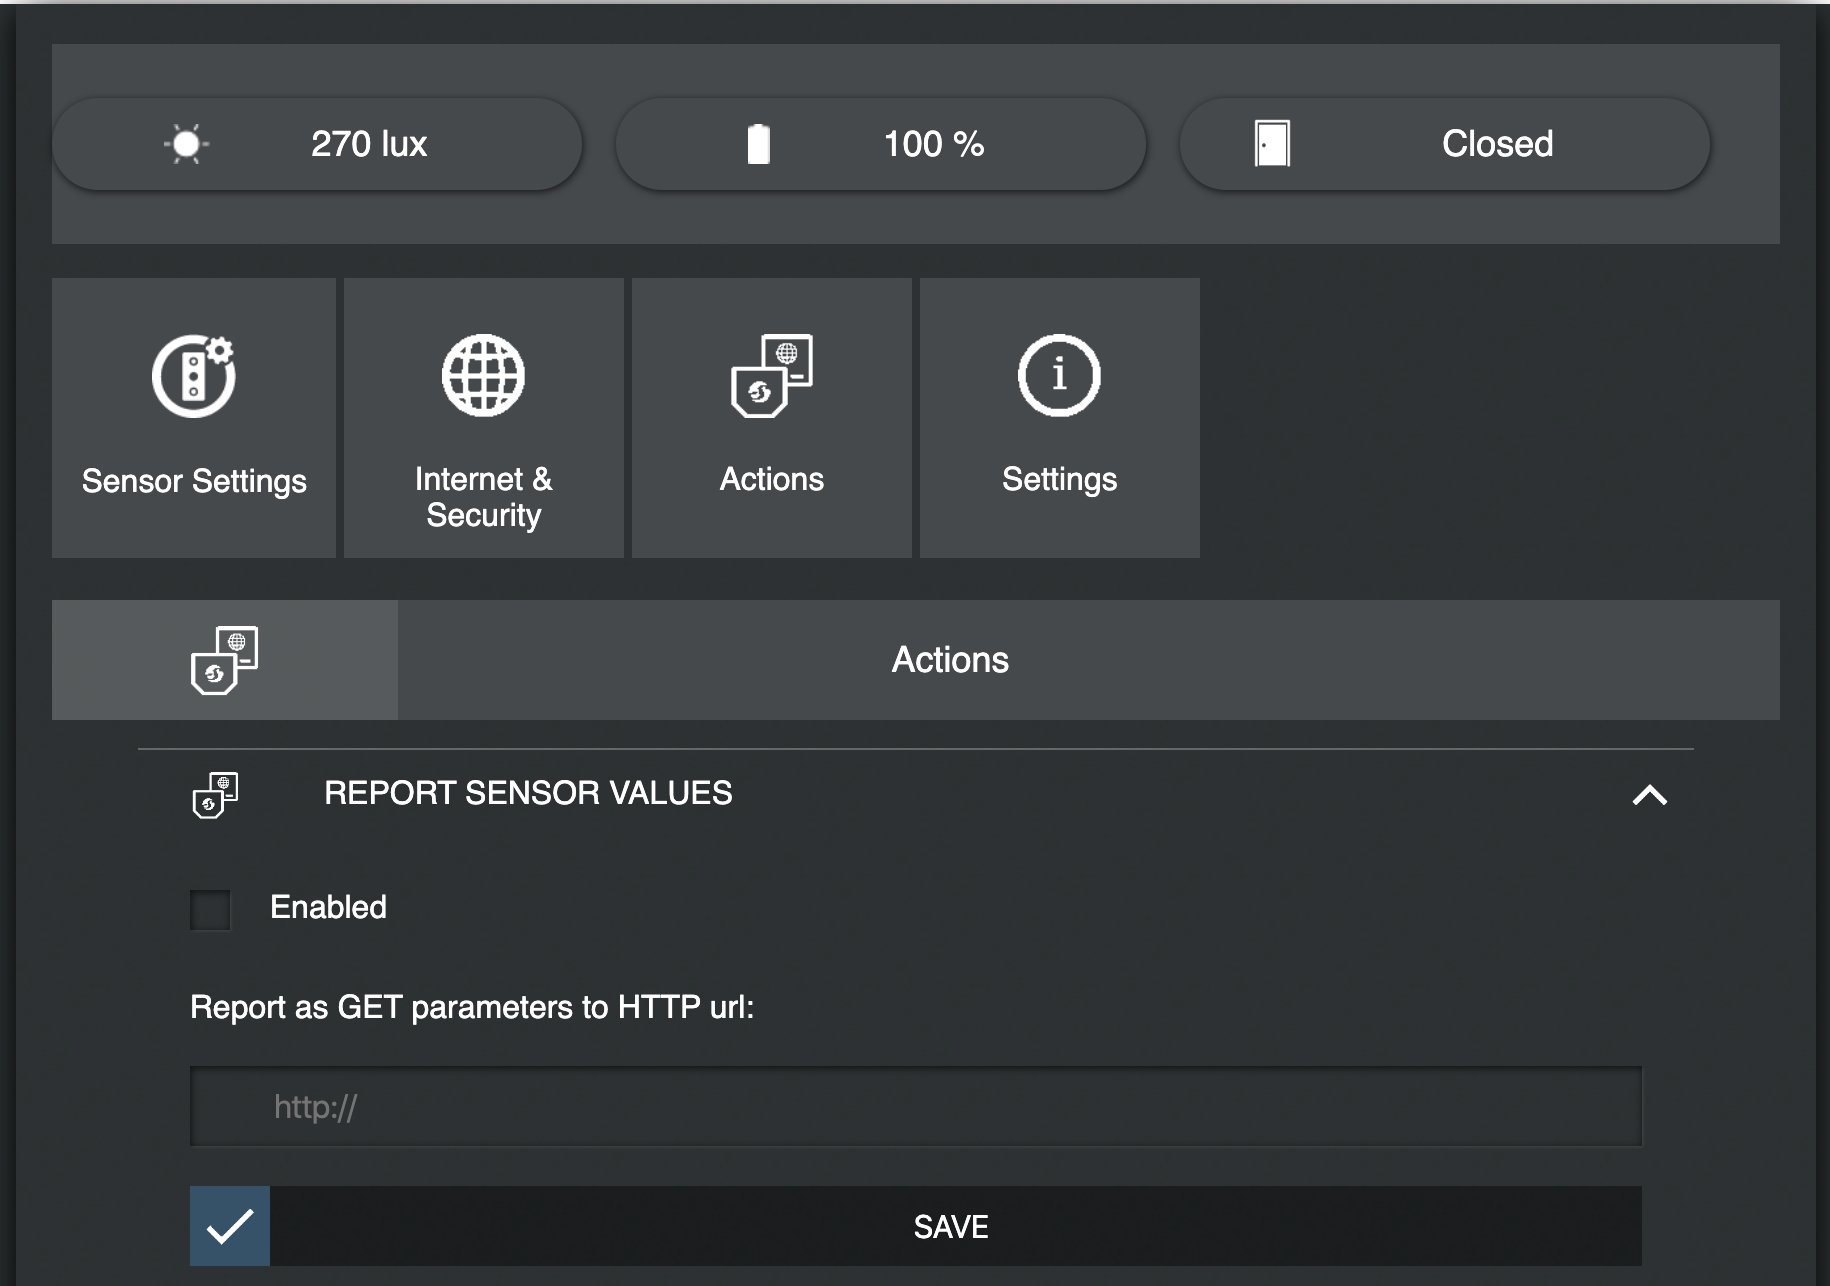Image resolution: width=1830 pixels, height=1286 pixels.
Task: Click the info icon for Settings
Action: click(x=1059, y=376)
